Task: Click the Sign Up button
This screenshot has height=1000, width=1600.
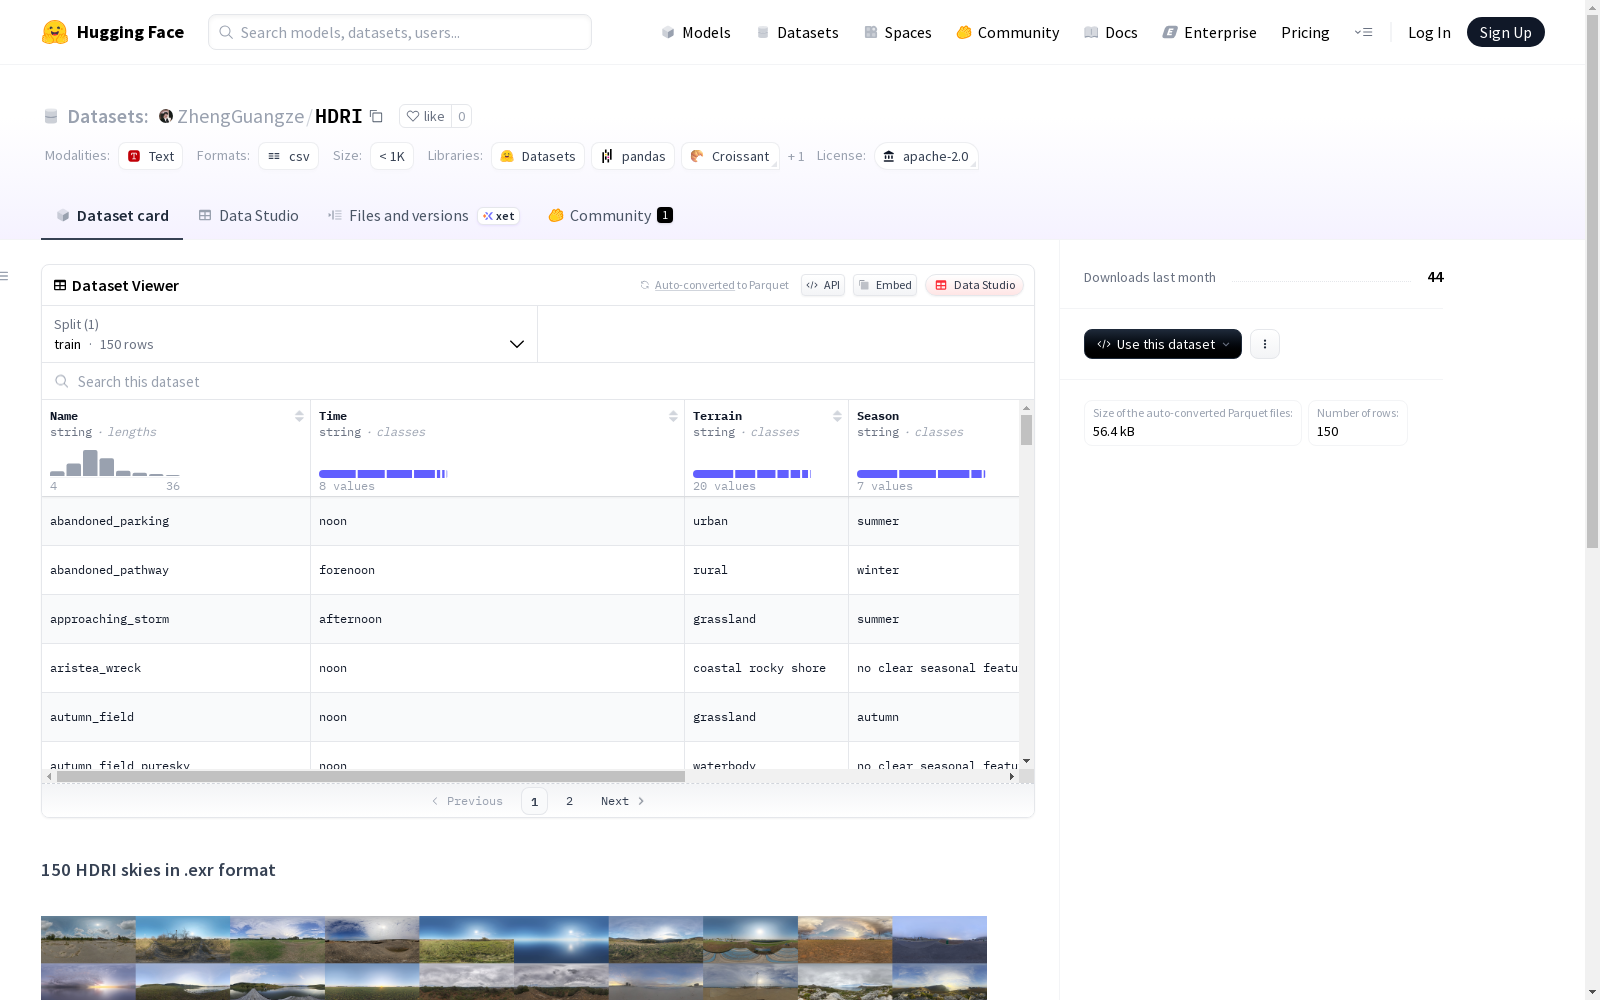Action: click(x=1505, y=32)
